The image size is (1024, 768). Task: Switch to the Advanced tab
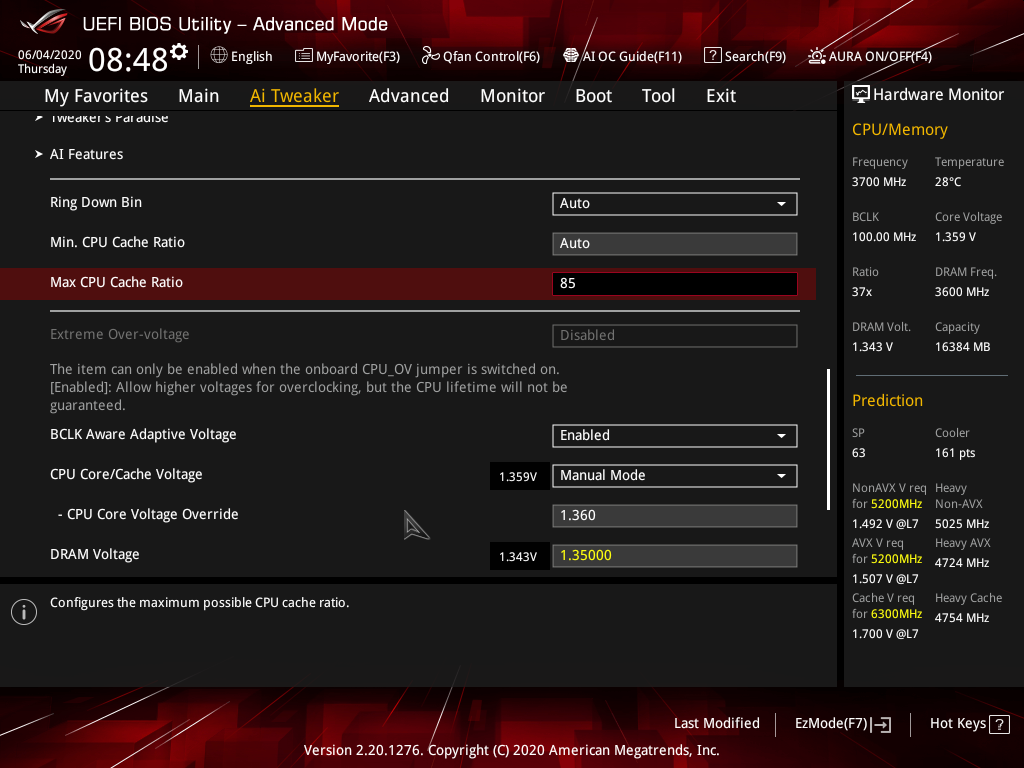click(x=409, y=95)
